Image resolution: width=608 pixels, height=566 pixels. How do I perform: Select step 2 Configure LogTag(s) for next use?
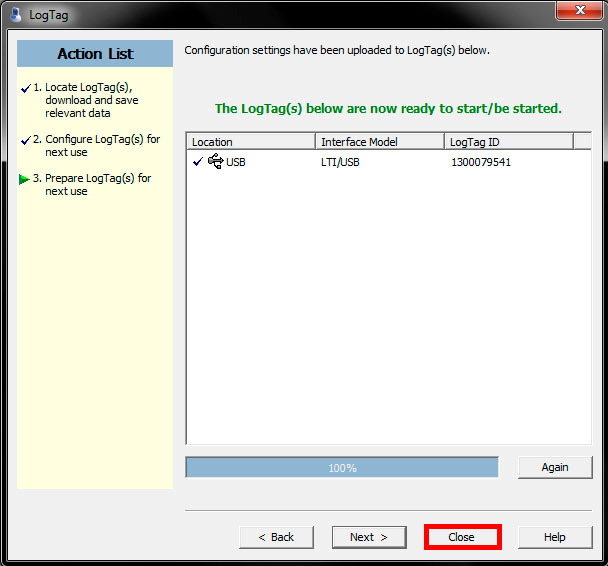click(x=102, y=146)
